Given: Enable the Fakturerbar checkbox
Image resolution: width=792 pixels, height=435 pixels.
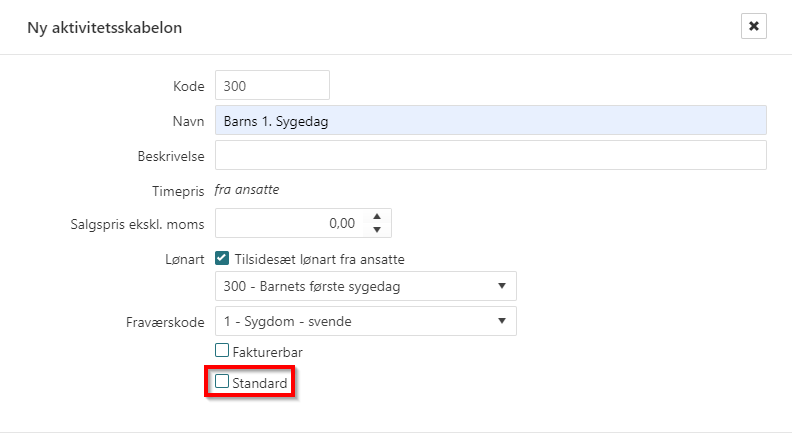Looking at the screenshot, I should coord(222,351).
